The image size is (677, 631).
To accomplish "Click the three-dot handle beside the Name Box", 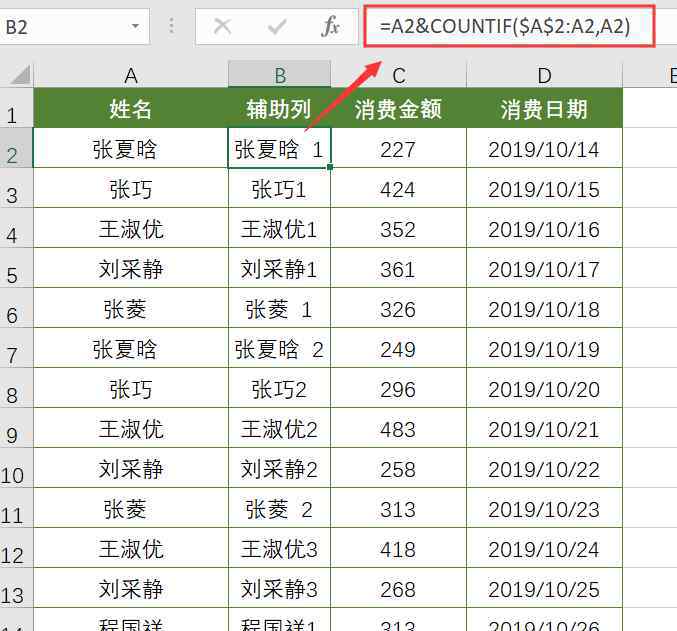I will [x=171, y=26].
